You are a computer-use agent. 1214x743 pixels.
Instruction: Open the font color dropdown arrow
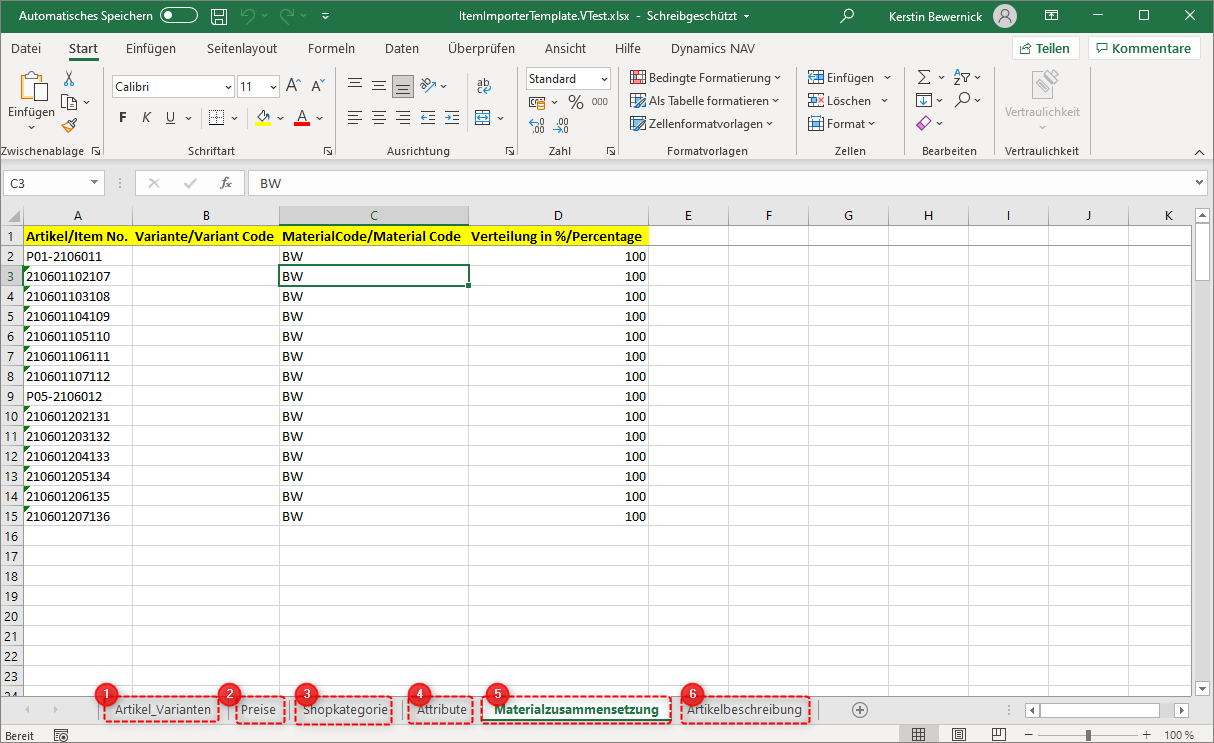click(320, 118)
